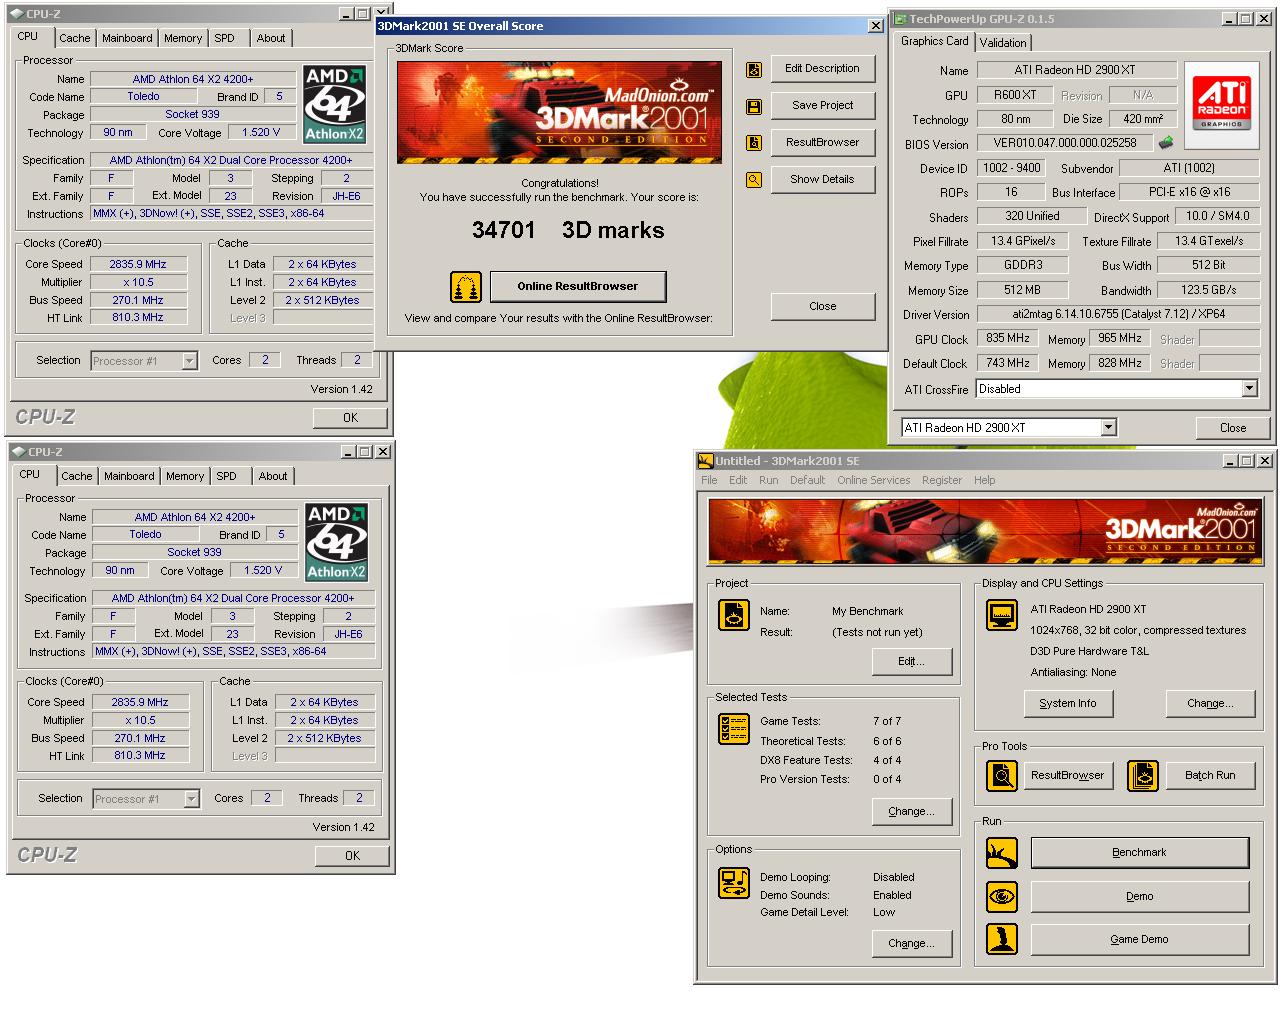This screenshot has height=1024, width=1280.
Task: Click the AMD Athlon X2 logo in the upper CPU-Z window
Action: 335,105
